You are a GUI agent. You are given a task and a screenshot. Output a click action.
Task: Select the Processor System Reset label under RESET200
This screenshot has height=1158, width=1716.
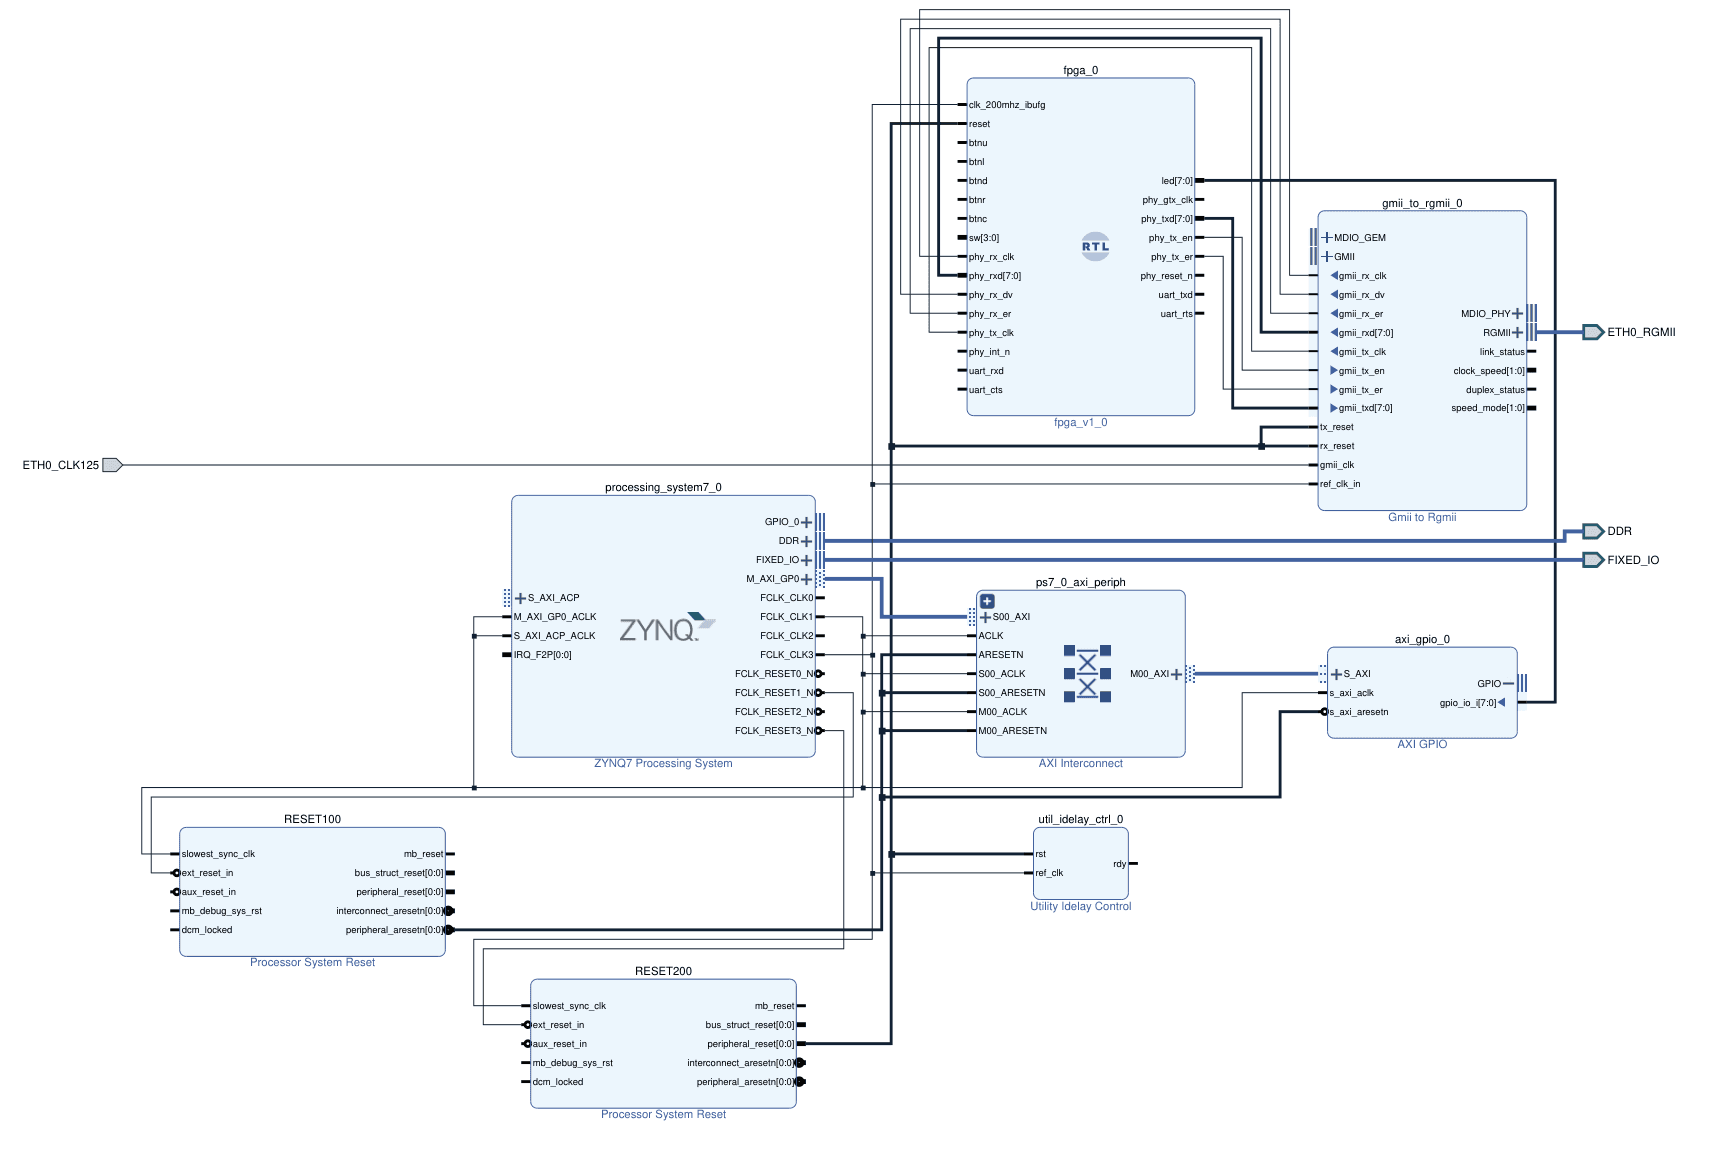pos(663,1114)
